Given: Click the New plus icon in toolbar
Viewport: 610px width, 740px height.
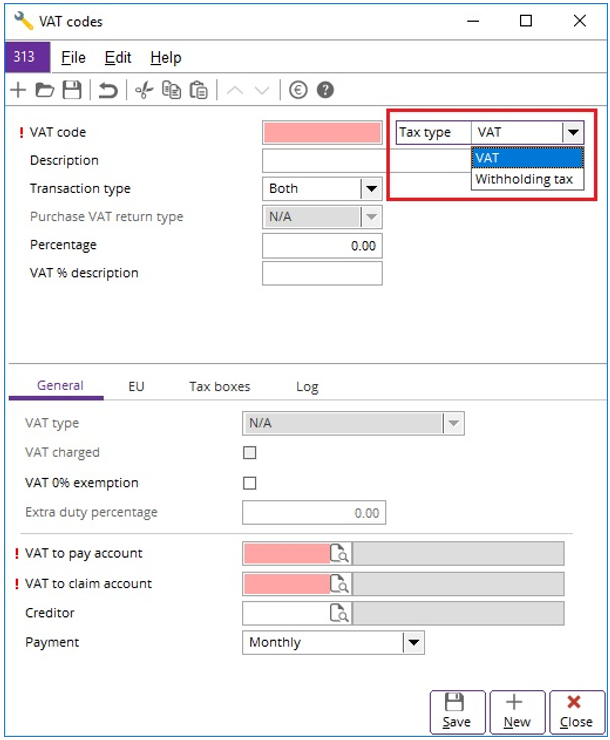Looking at the screenshot, I should point(18,90).
